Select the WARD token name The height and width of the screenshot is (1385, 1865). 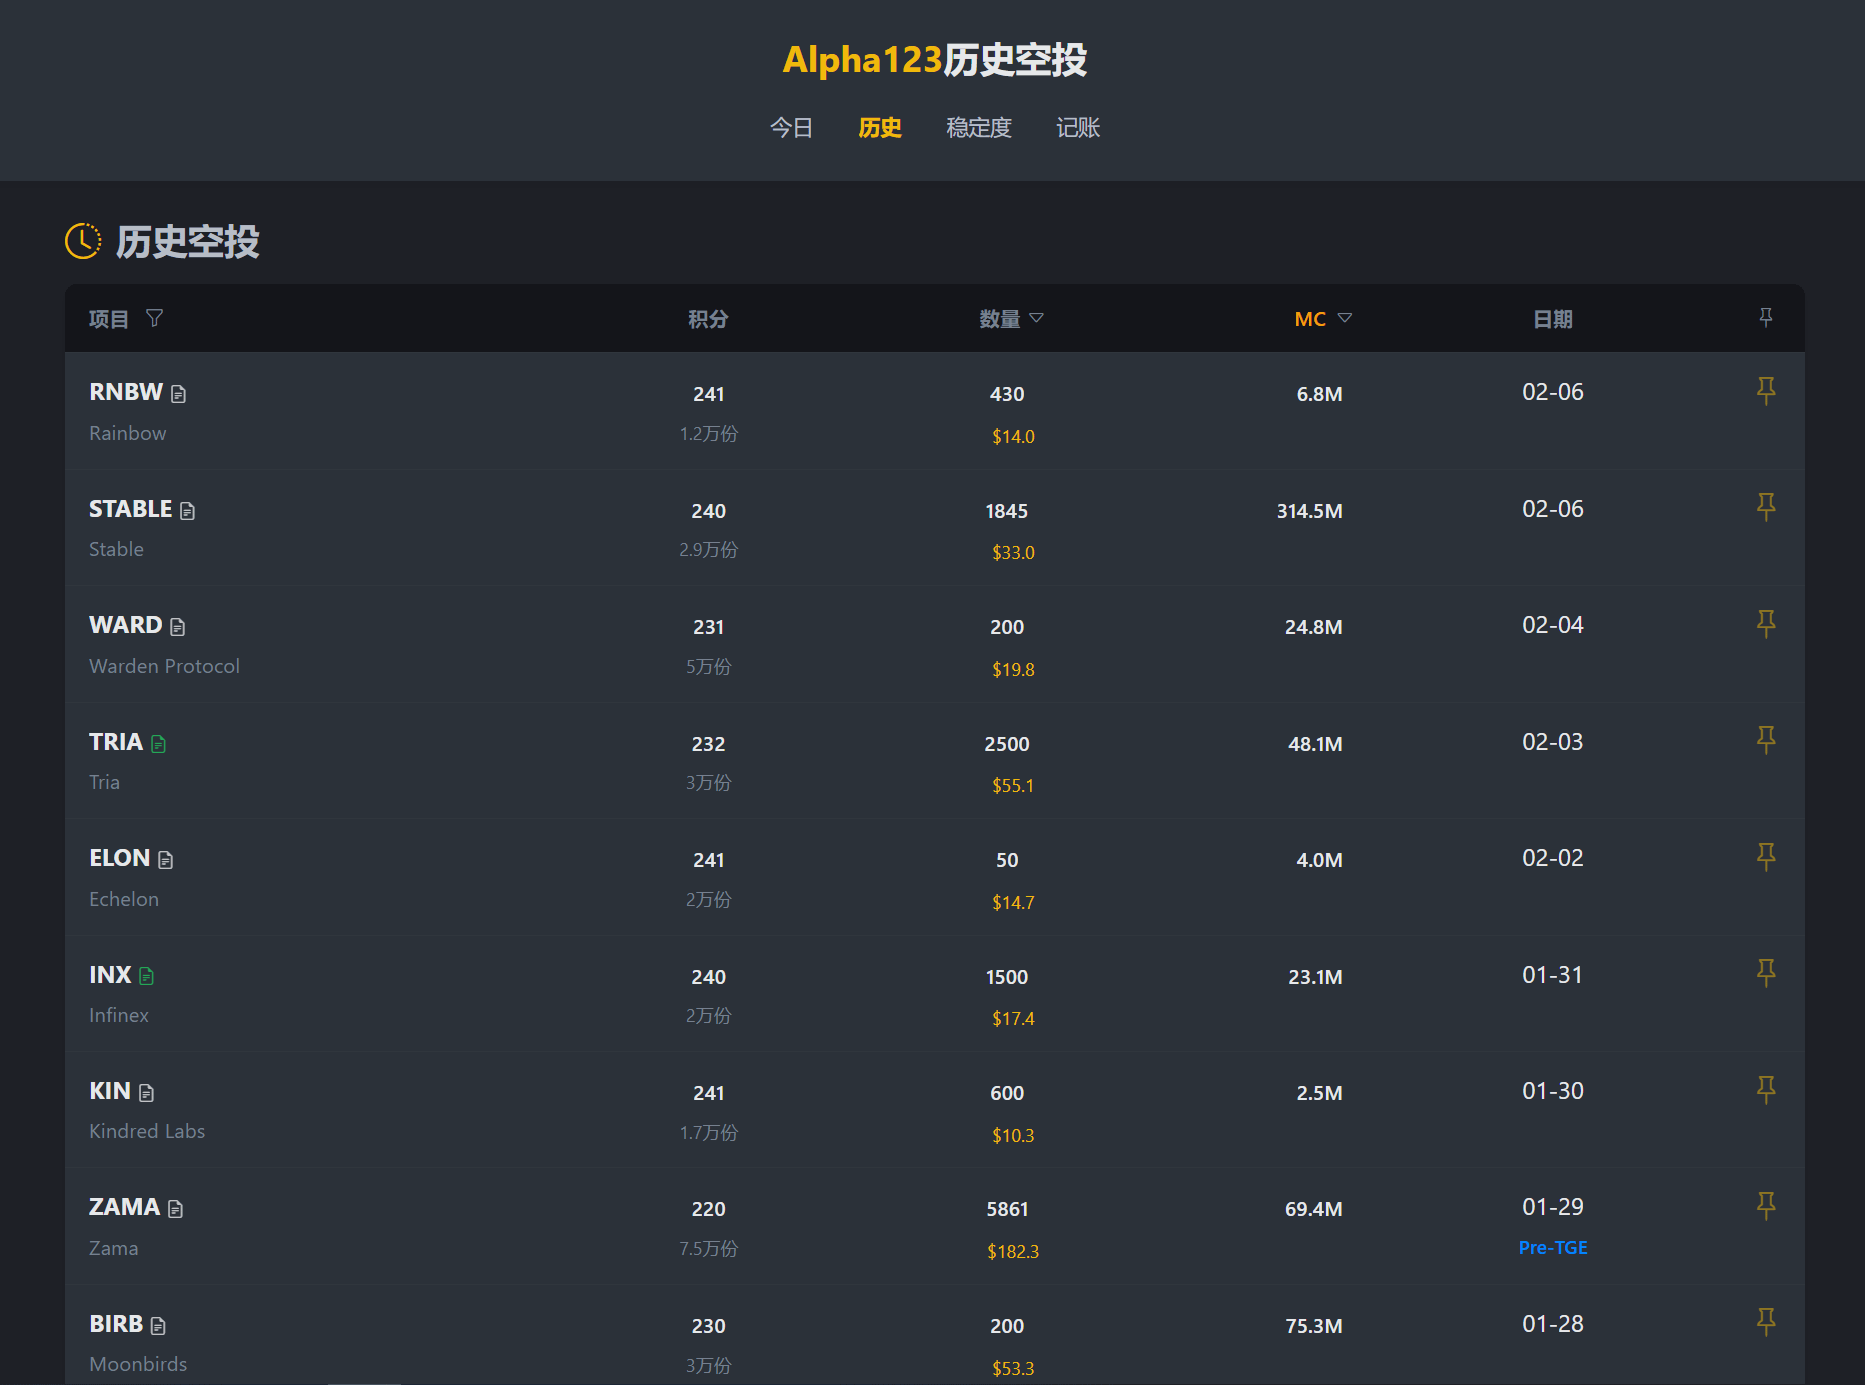click(x=126, y=625)
